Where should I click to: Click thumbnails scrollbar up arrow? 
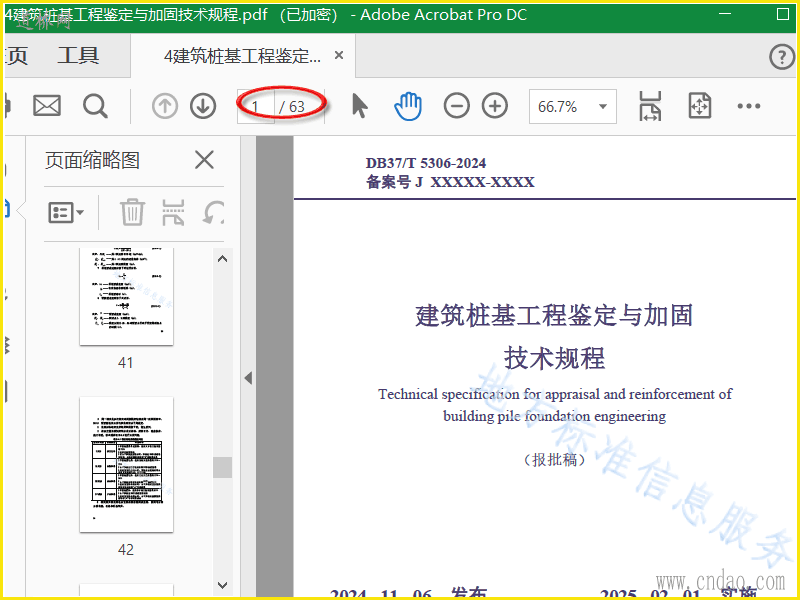coord(222,259)
